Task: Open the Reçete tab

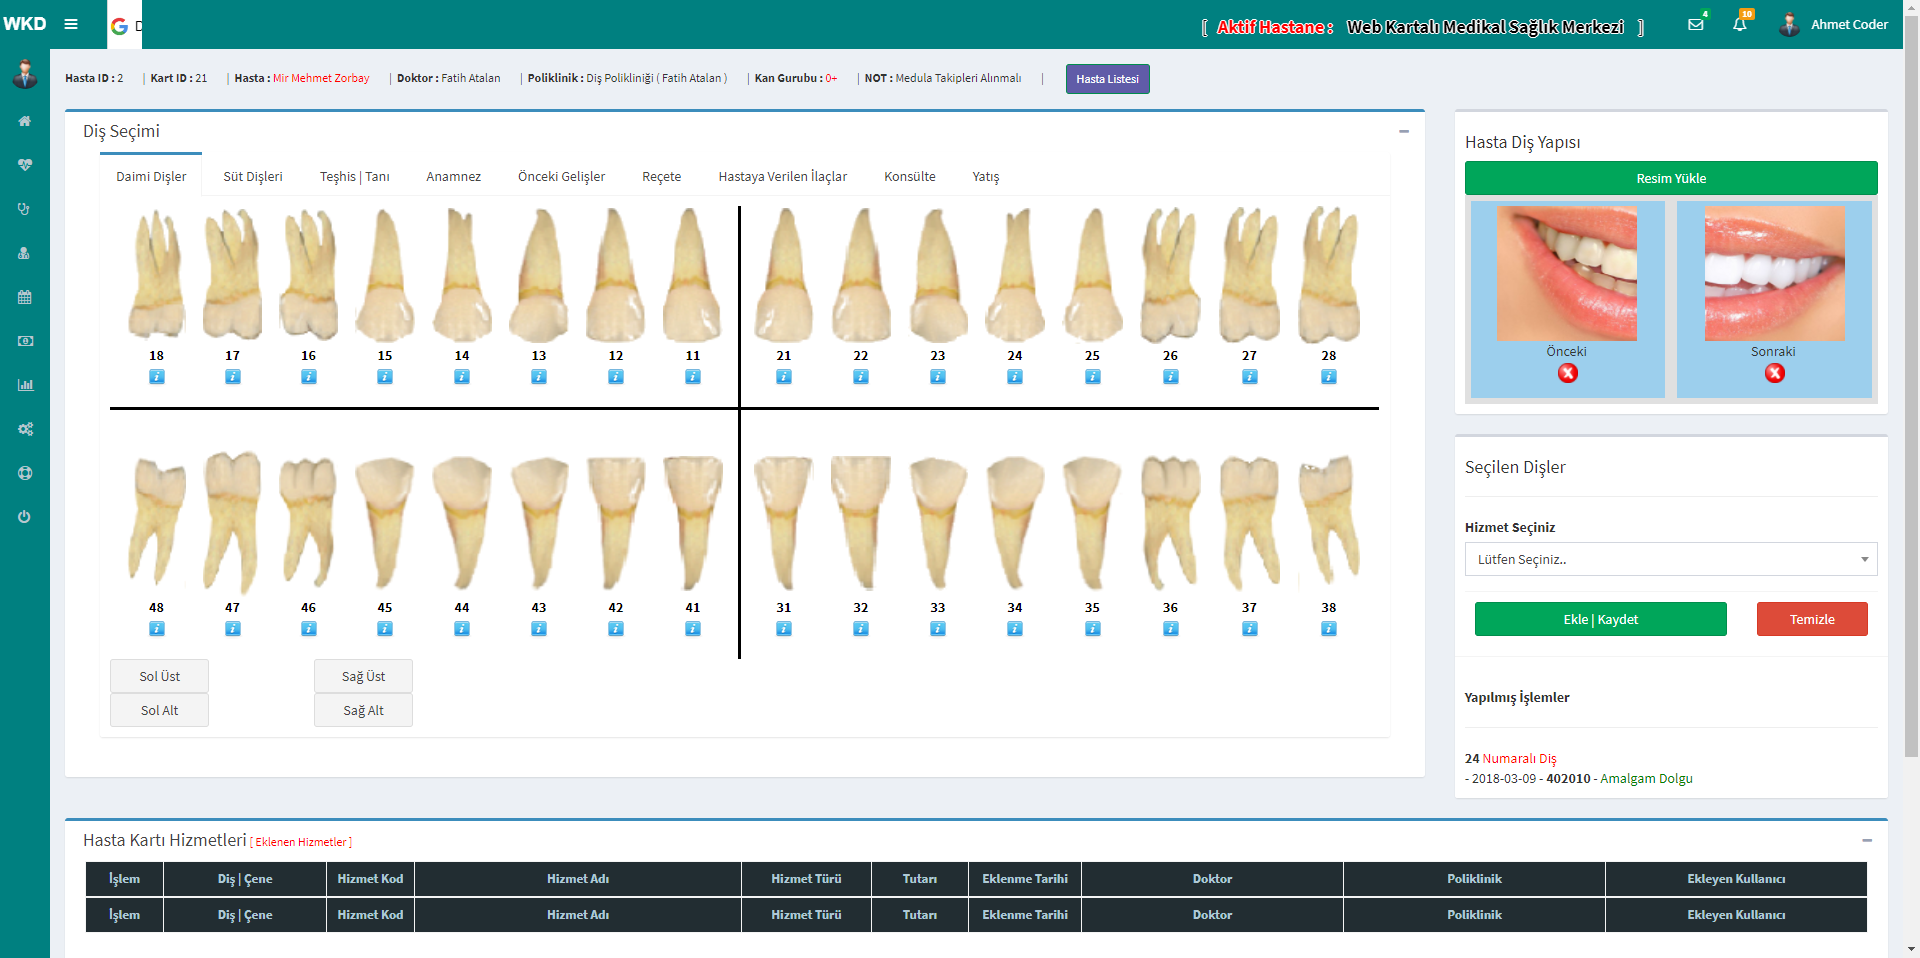Action: 661,176
